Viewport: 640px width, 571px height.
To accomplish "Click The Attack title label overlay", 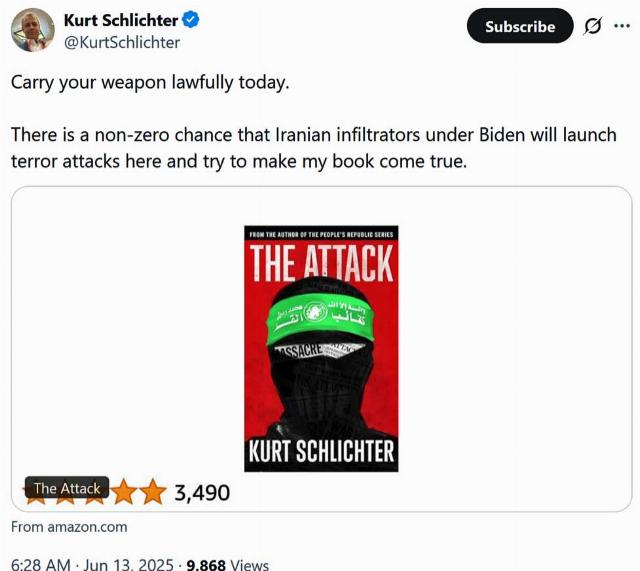I will pos(67,488).
